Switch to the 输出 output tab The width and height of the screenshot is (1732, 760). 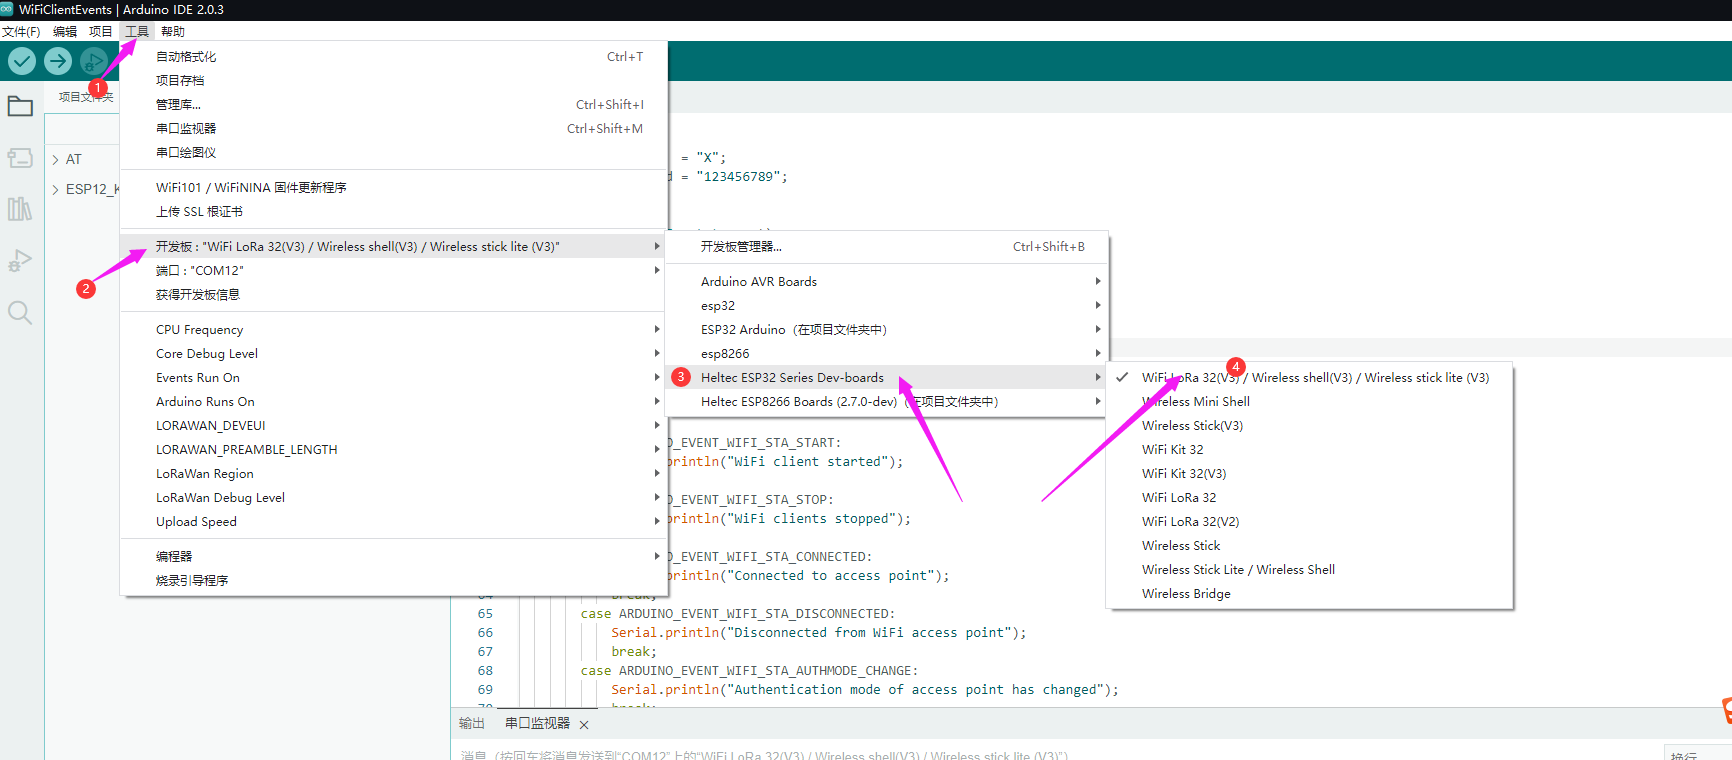(472, 724)
